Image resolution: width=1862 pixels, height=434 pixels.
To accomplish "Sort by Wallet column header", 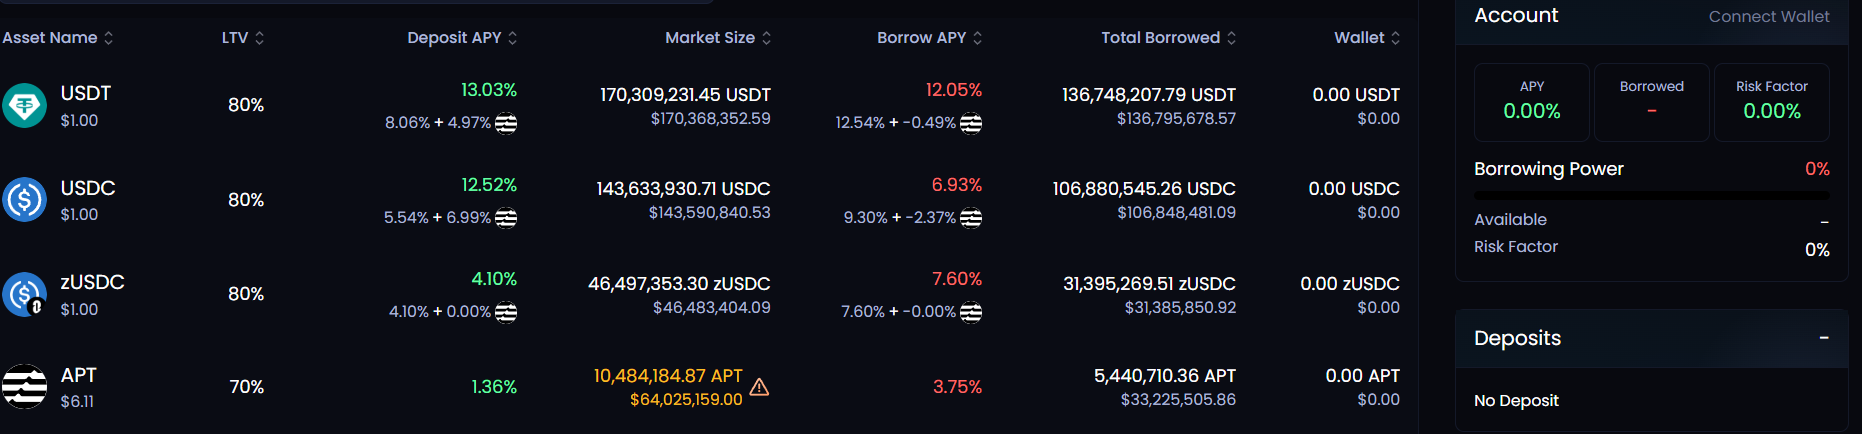I will [1366, 38].
